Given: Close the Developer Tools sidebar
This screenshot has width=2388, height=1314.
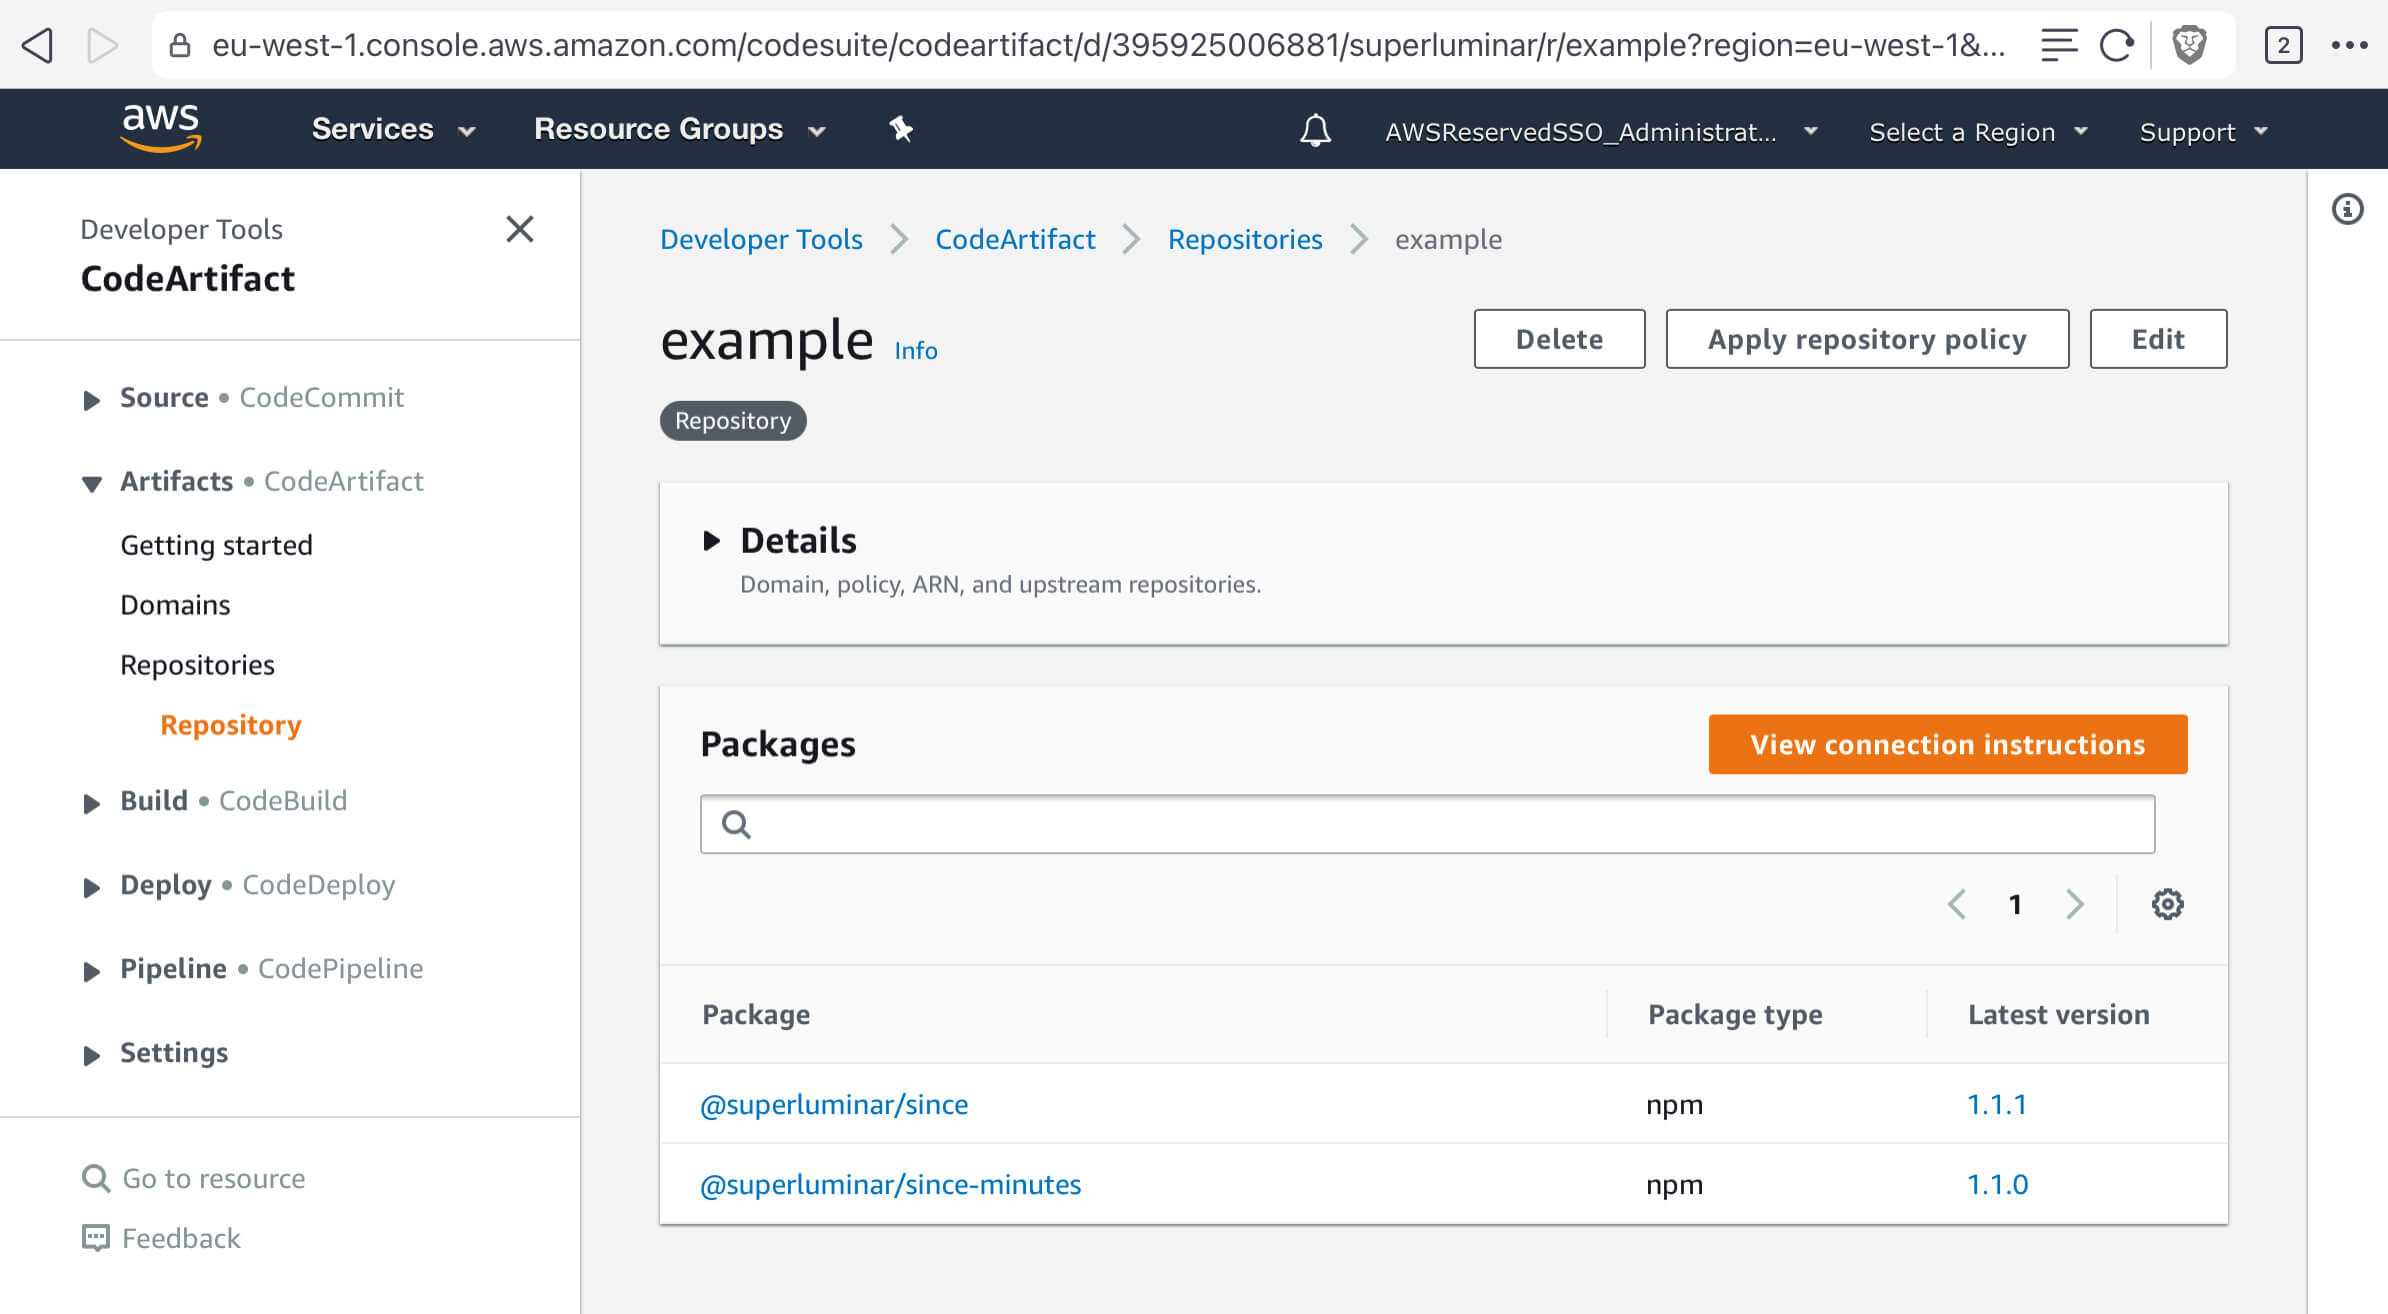Looking at the screenshot, I should tap(519, 229).
